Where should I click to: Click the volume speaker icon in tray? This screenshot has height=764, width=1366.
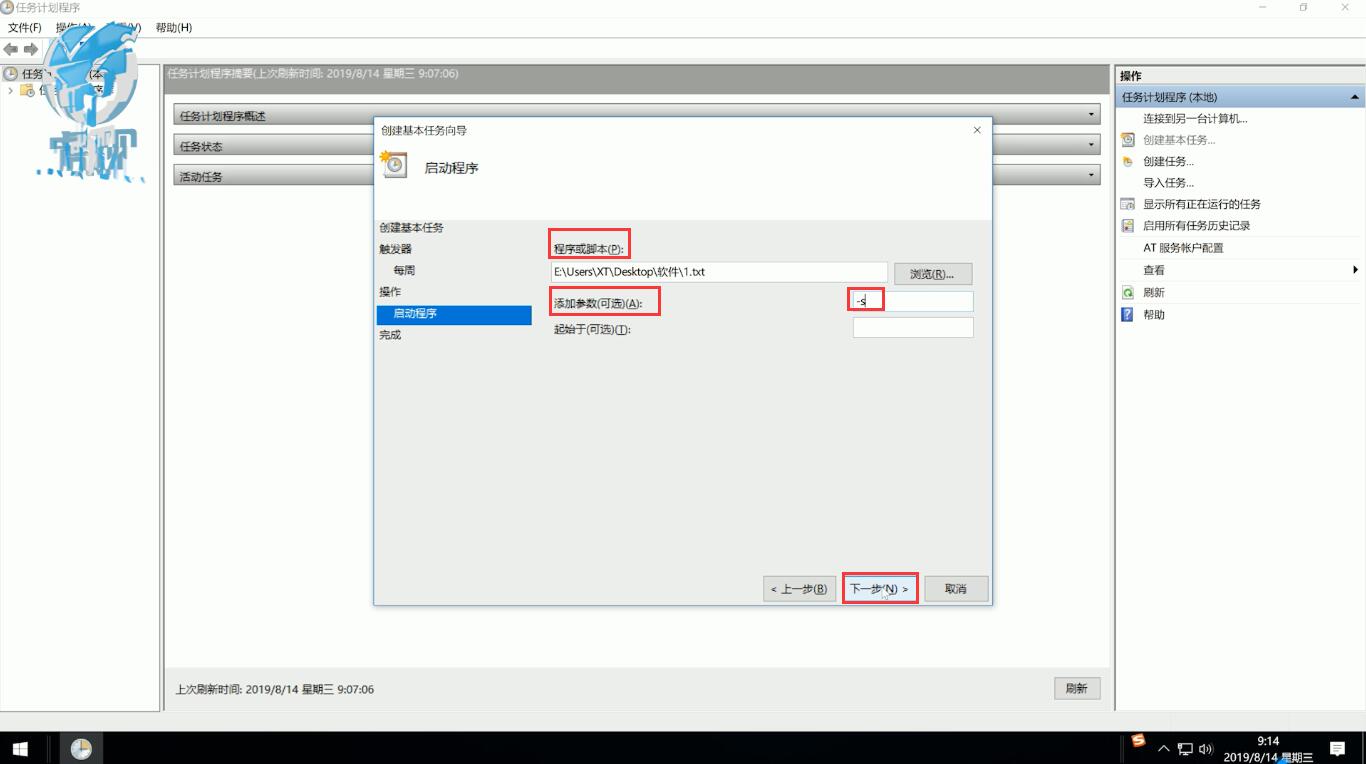tap(1206, 749)
